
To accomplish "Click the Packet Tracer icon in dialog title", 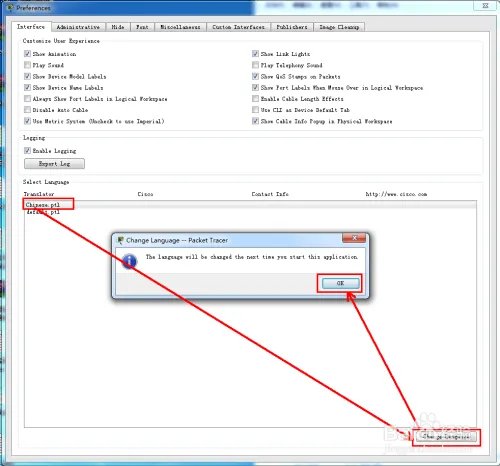I will (x=120, y=240).
